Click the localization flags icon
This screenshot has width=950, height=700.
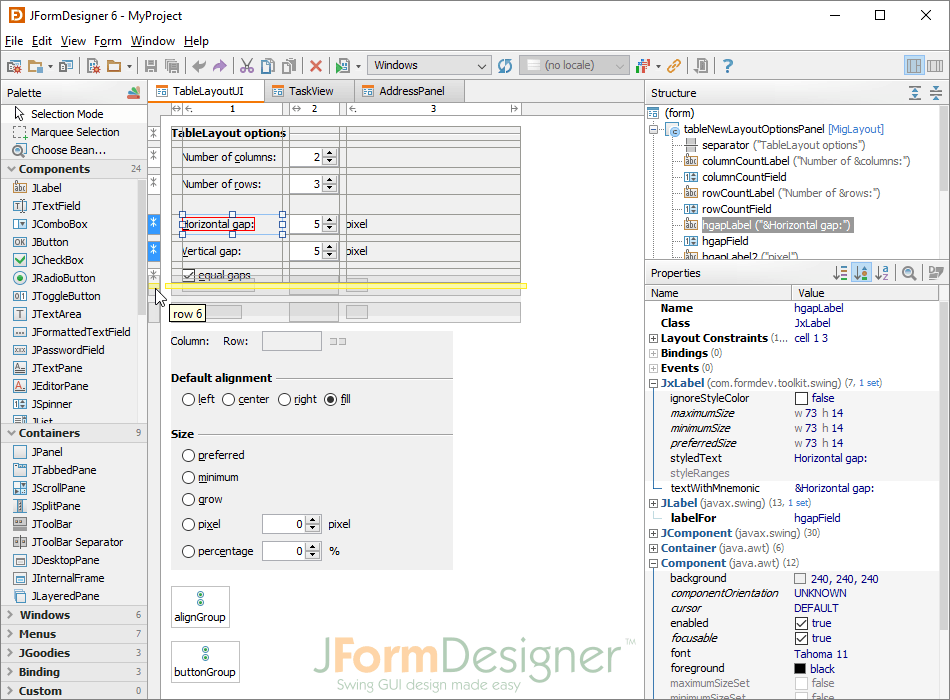point(643,66)
